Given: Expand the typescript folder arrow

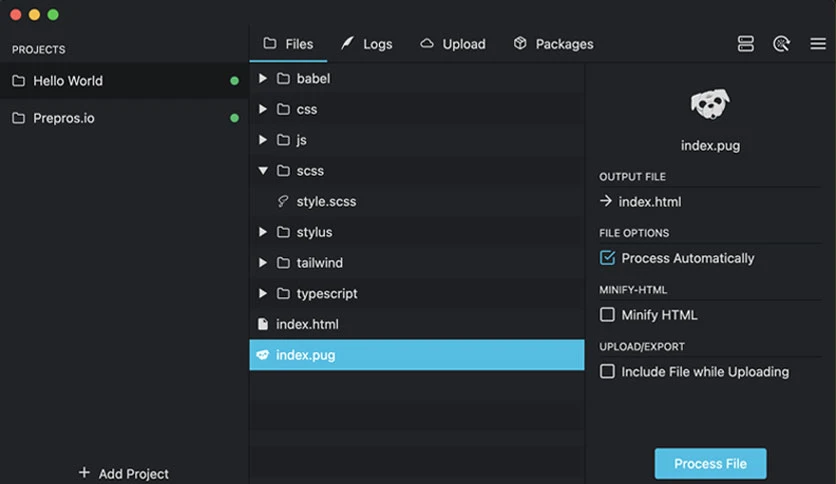Looking at the screenshot, I should point(262,293).
